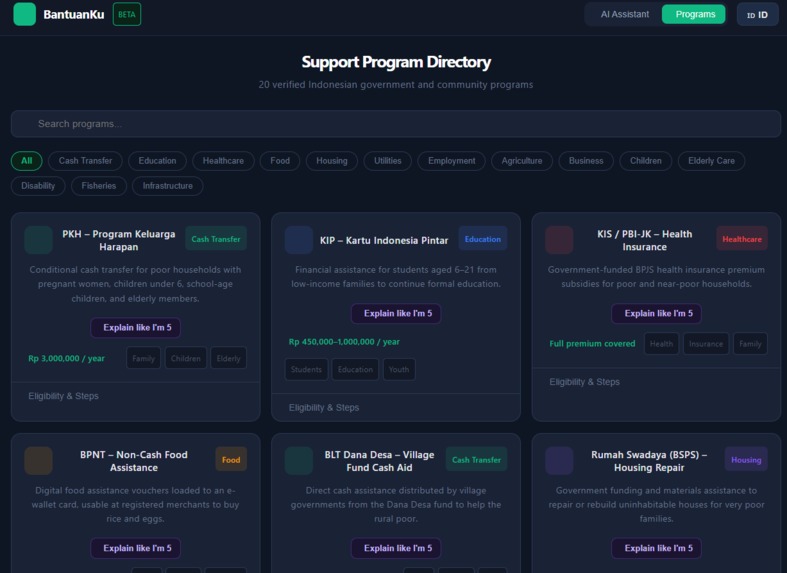Filter programs by Cash Transfer

tap(85, 161)
